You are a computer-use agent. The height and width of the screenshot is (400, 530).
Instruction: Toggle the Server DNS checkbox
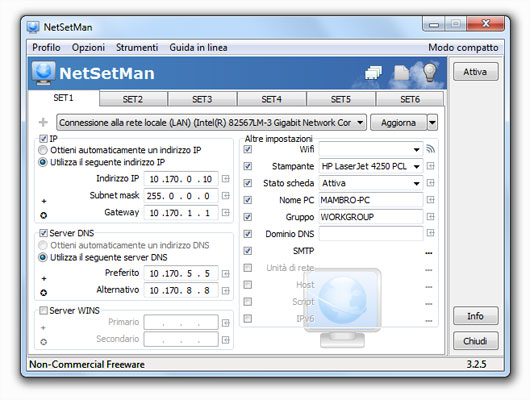pyautogui.click(x=43, y=233)
